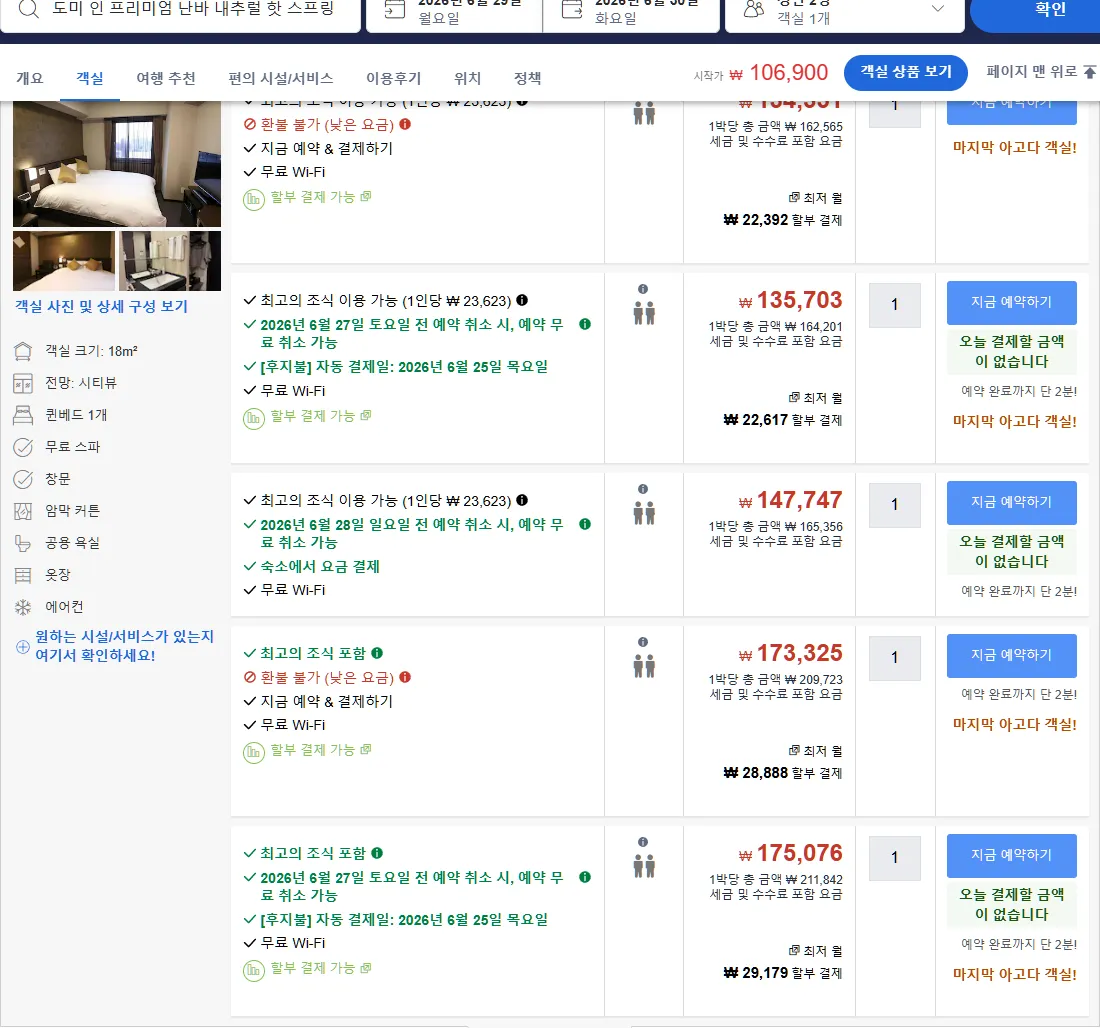The height and width of the screenshot is (1028, 1100).
Task: Click the red info icon on the non-refundable ₩173,325 rate
Action: [405, 677]
